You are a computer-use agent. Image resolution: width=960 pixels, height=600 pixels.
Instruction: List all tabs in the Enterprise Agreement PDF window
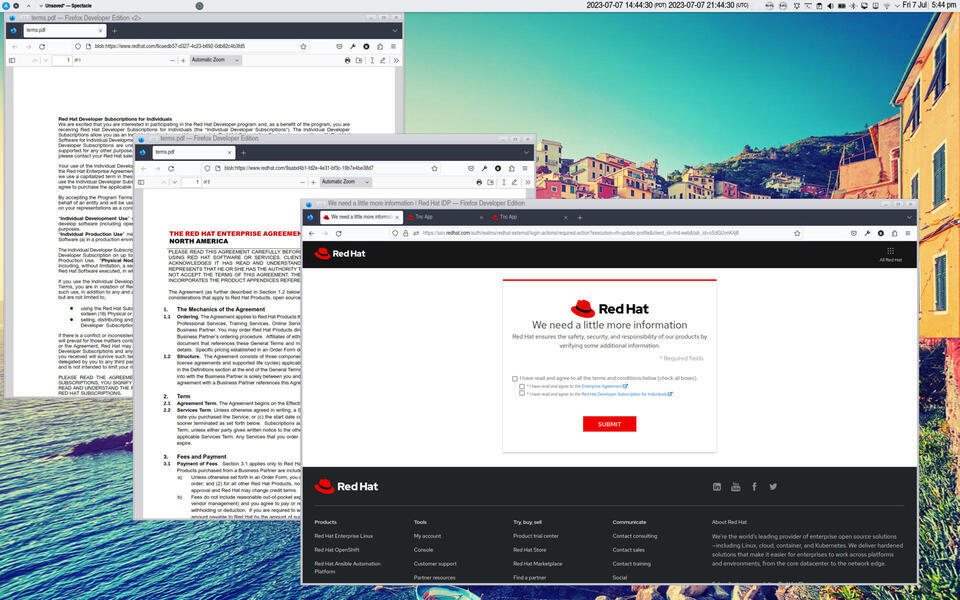coord(526,152)
